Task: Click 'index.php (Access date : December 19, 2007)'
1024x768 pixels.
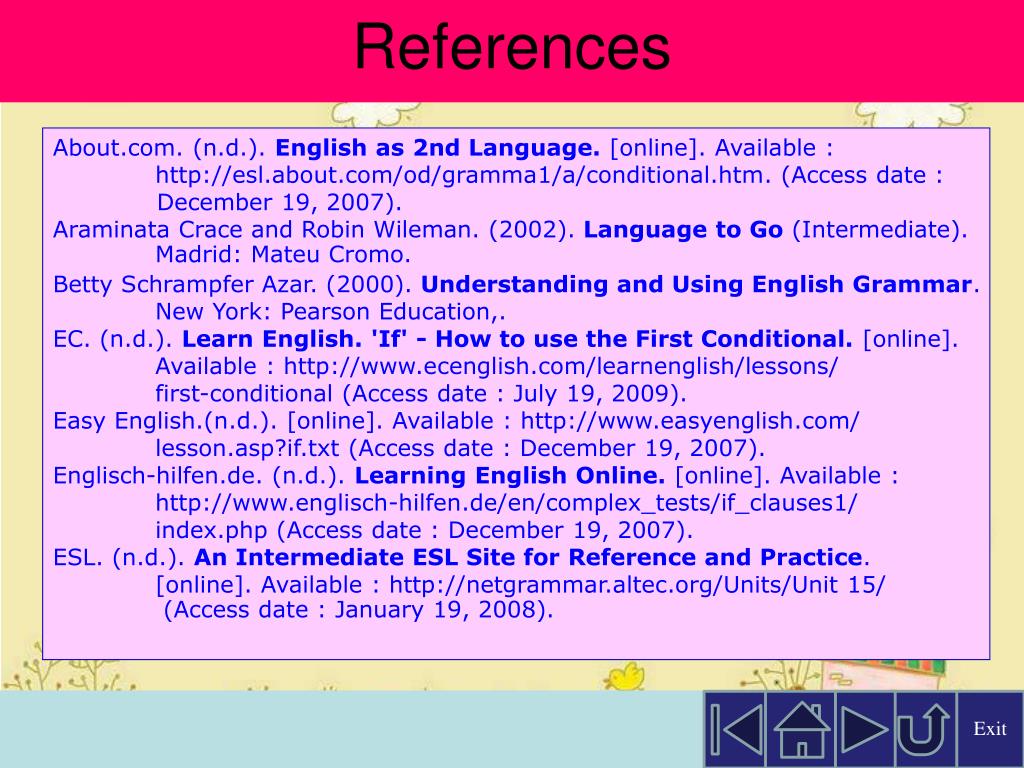Action: click(424, 530)
